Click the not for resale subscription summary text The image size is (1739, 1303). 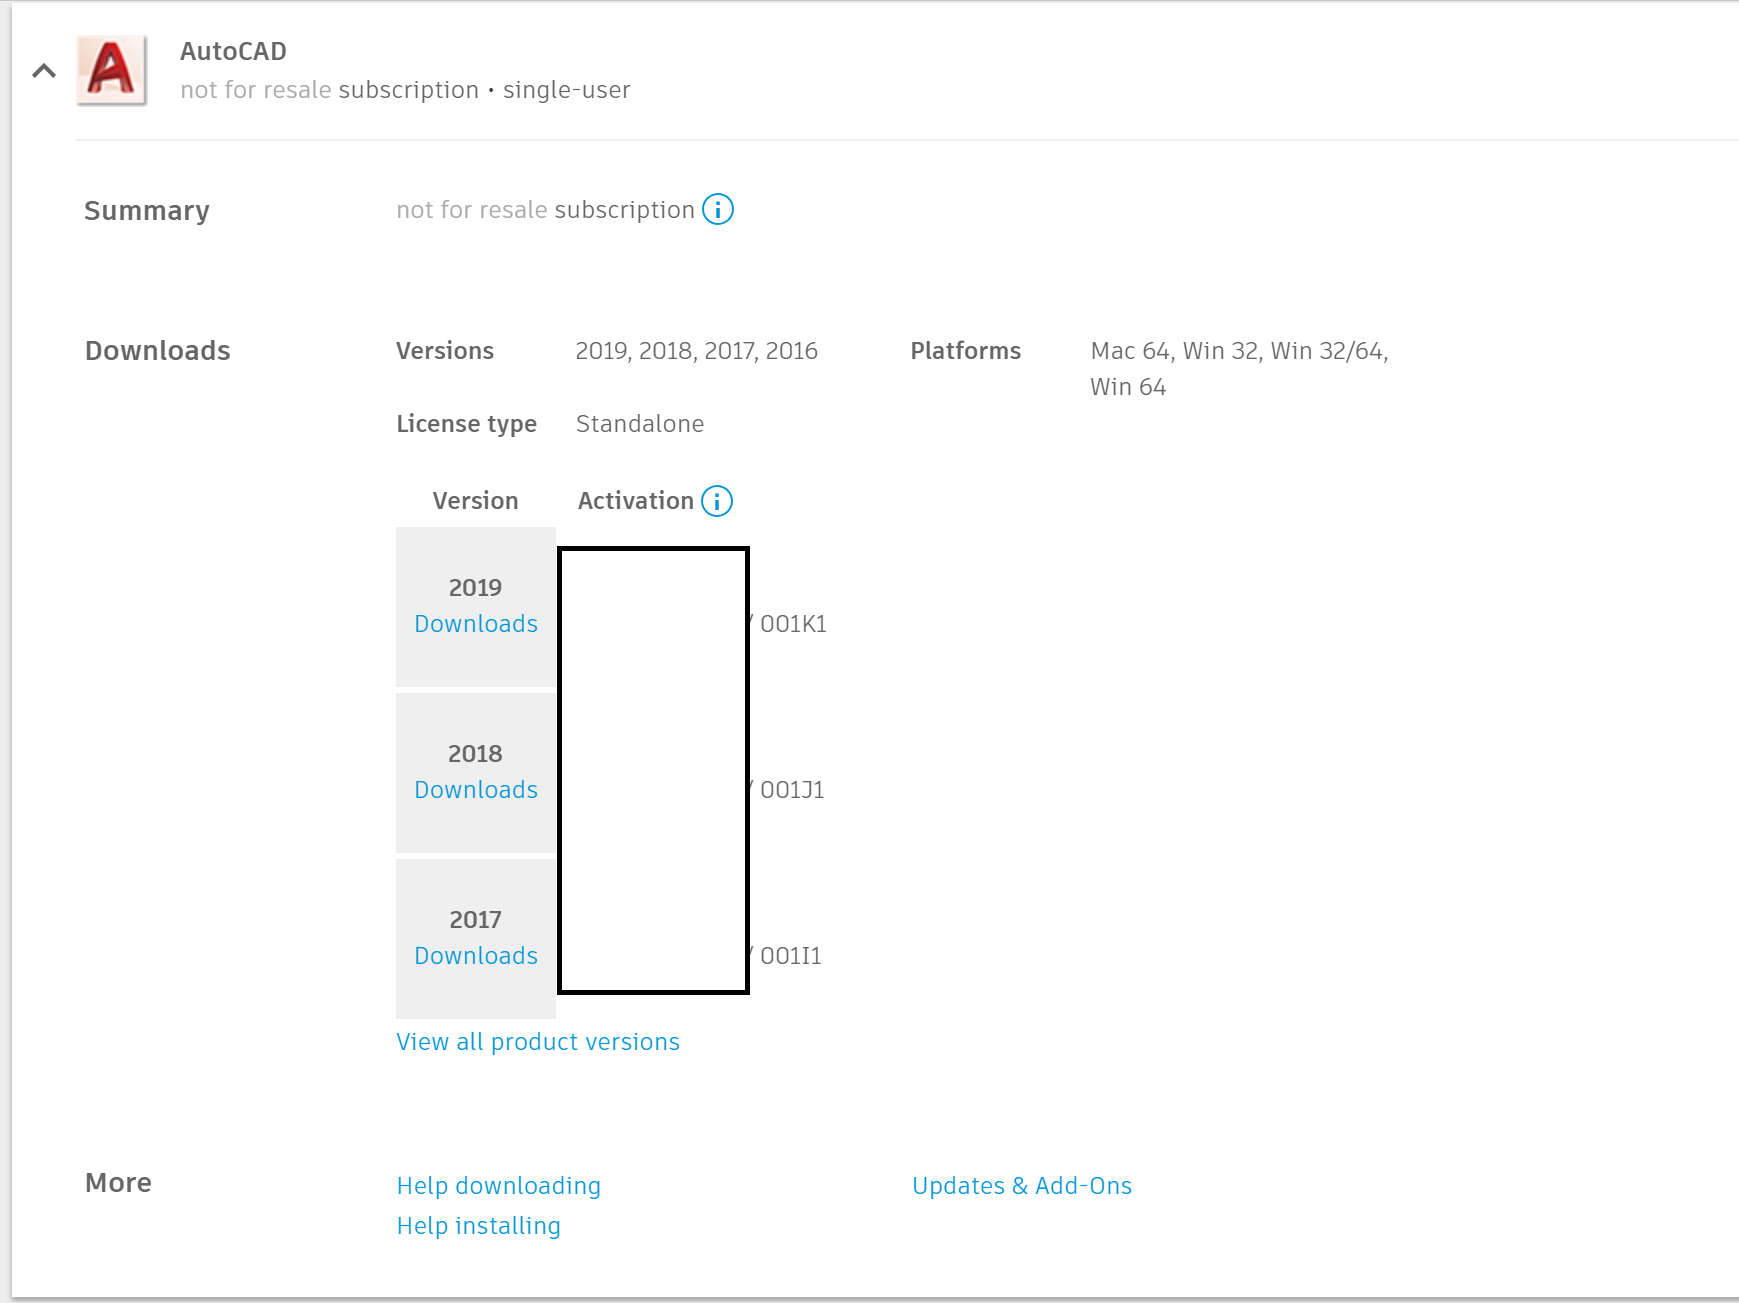click(544, 209)
